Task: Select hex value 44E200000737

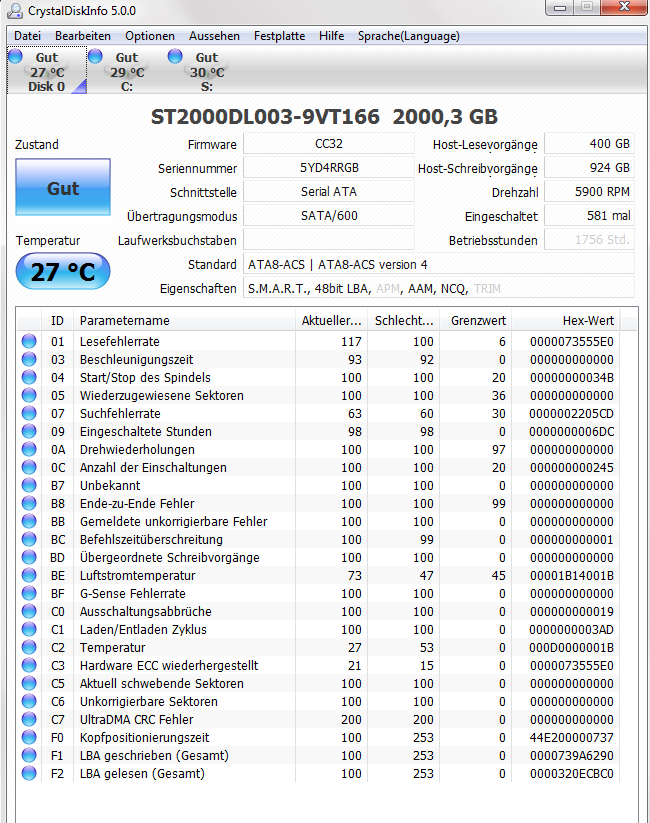Action: 571,737
